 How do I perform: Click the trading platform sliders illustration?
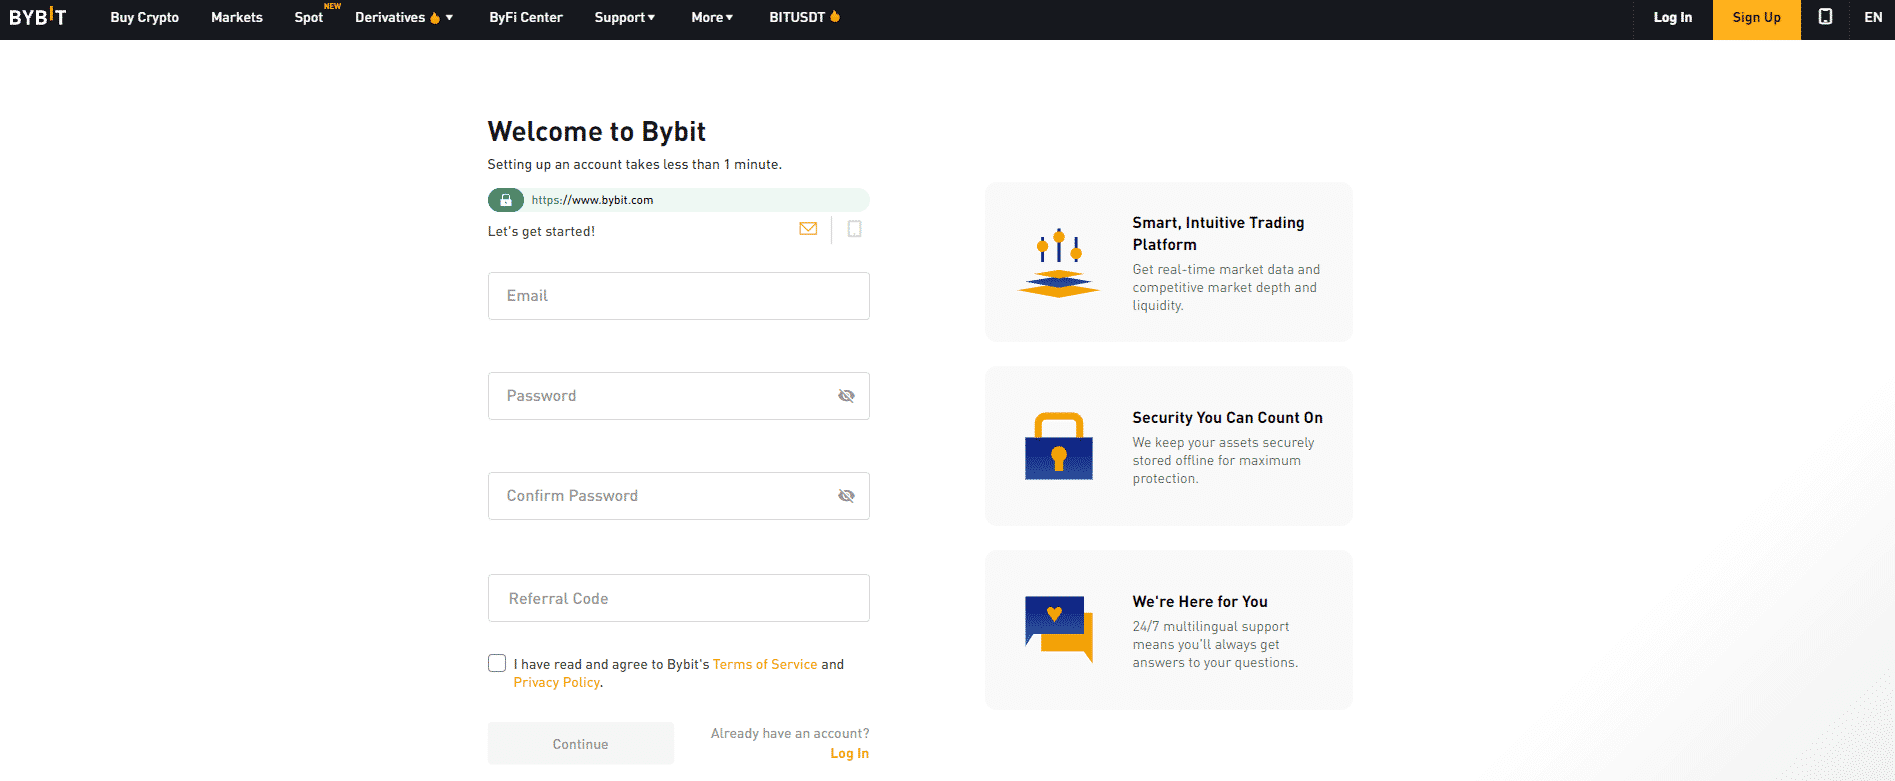[x=1058, y=263]
